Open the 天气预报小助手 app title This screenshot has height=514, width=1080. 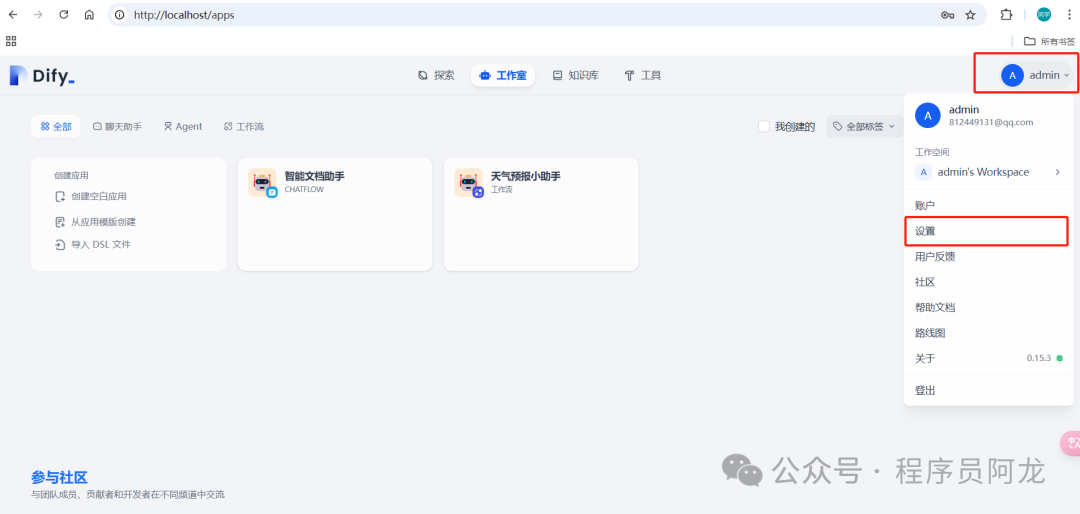526,176
